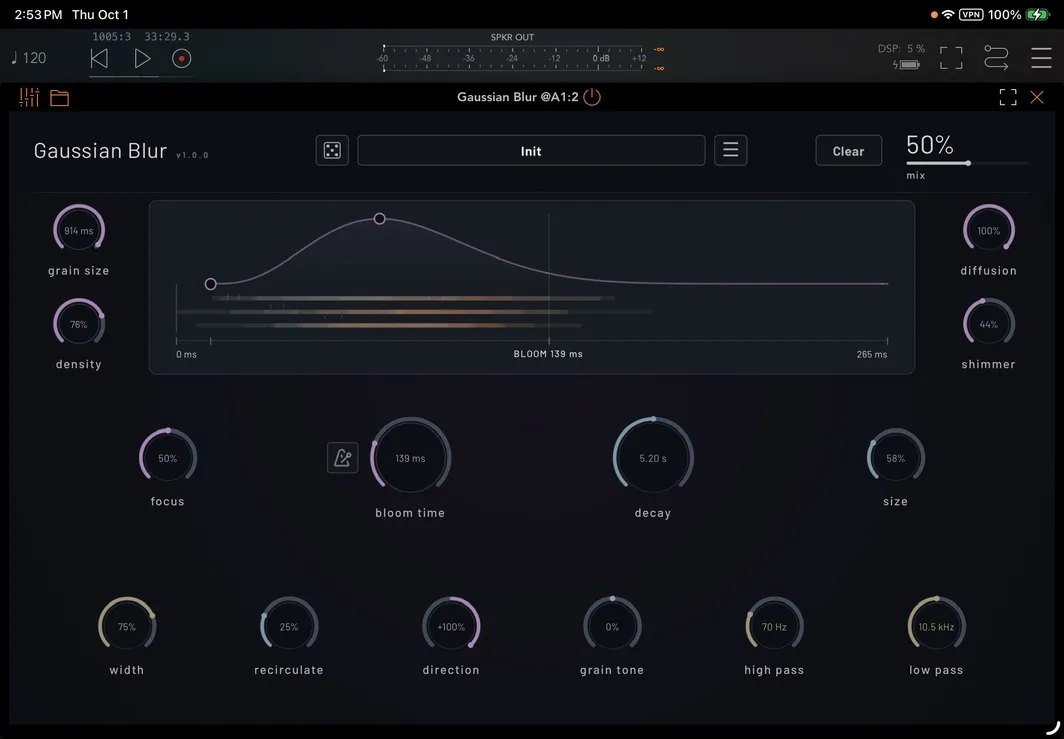
Task: Click the low pass knob
Action: 936,626
